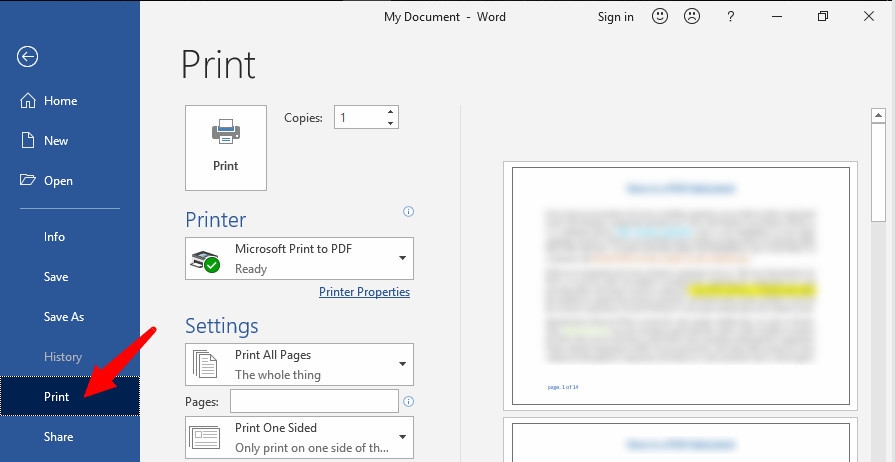Screen dimensions: 895x462
Task: Click Sign in at the top
Action: click(615, 17)
